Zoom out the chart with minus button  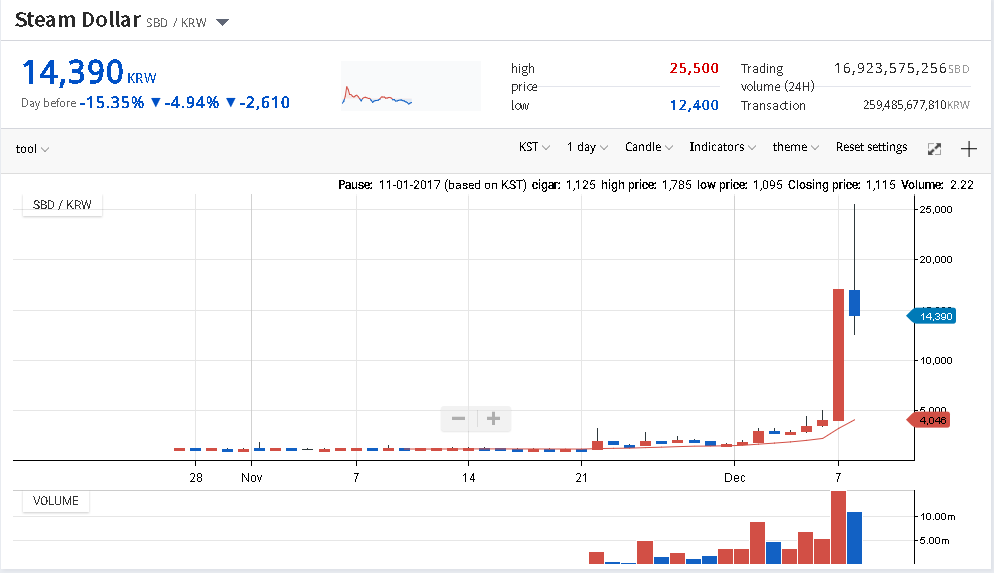click(x=458, y=418)
